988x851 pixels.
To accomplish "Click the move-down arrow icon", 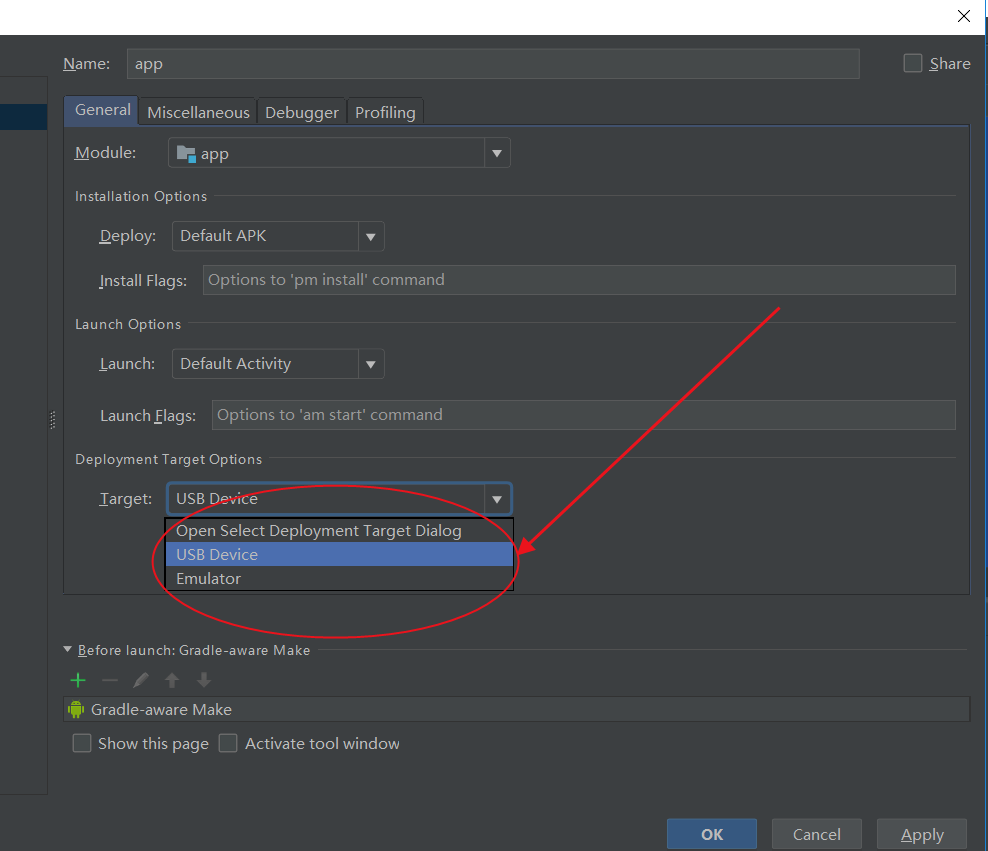I will pyautogui.click(x=204, y=680).
